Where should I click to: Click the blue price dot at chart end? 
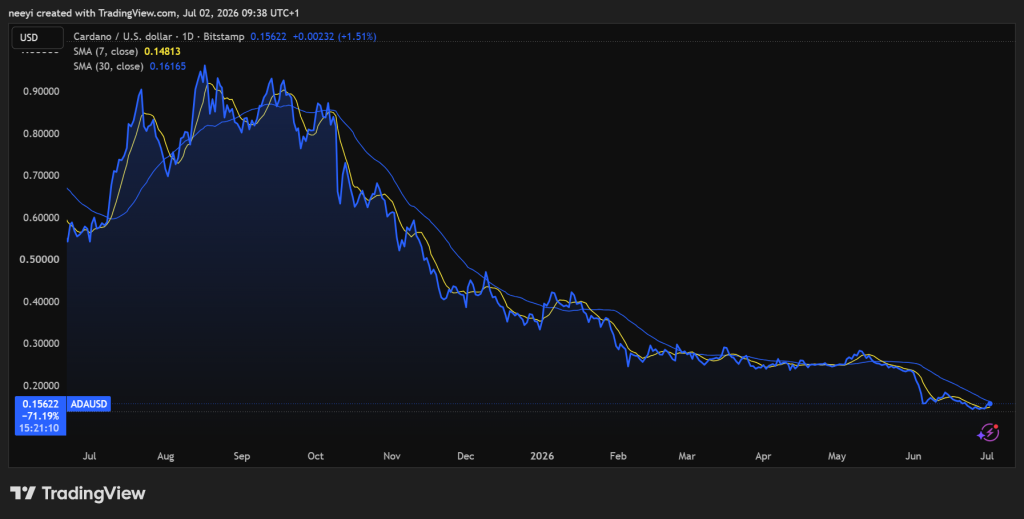pos(990,404)
